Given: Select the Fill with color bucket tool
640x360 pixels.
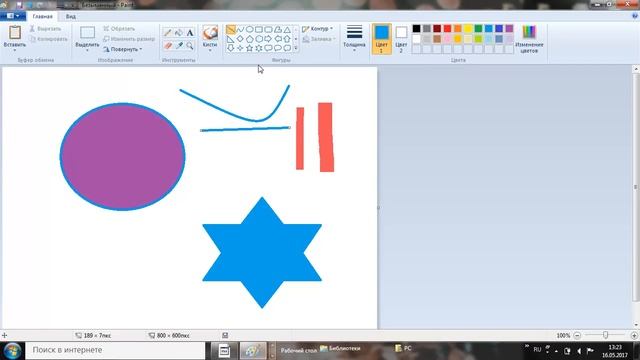Looking at the screenshot, I should (179, 33).
